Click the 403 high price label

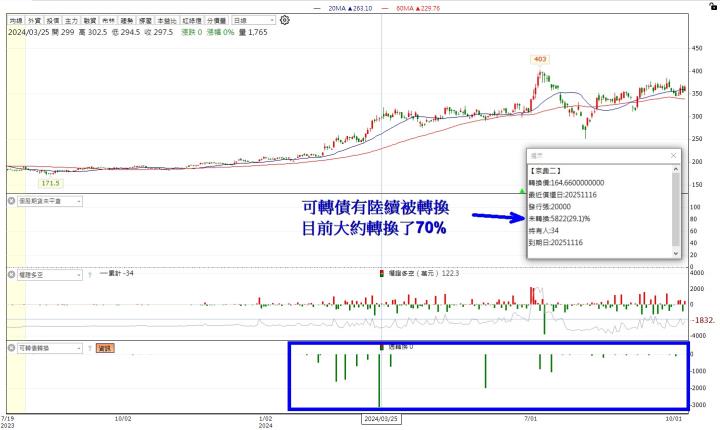pos(540,59)
